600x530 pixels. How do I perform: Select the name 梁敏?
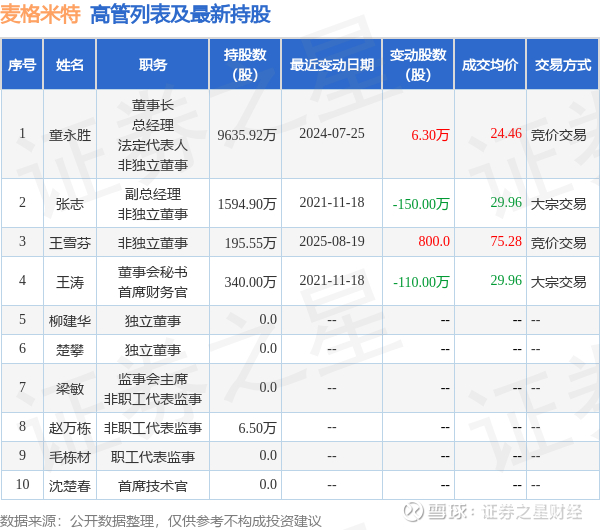click(x=70, y=389)
